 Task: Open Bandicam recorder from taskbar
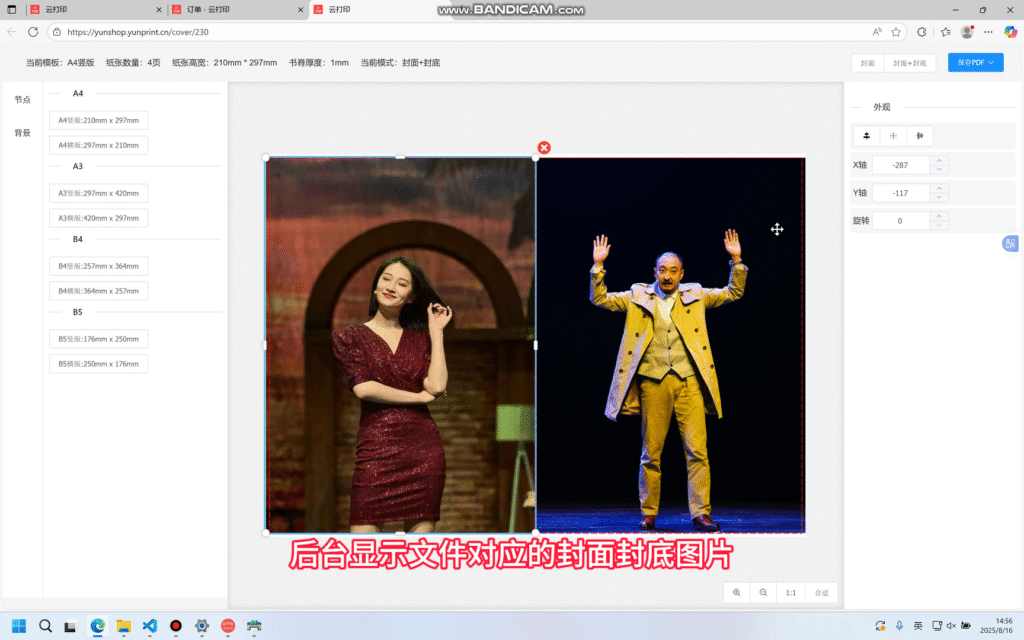176,626
